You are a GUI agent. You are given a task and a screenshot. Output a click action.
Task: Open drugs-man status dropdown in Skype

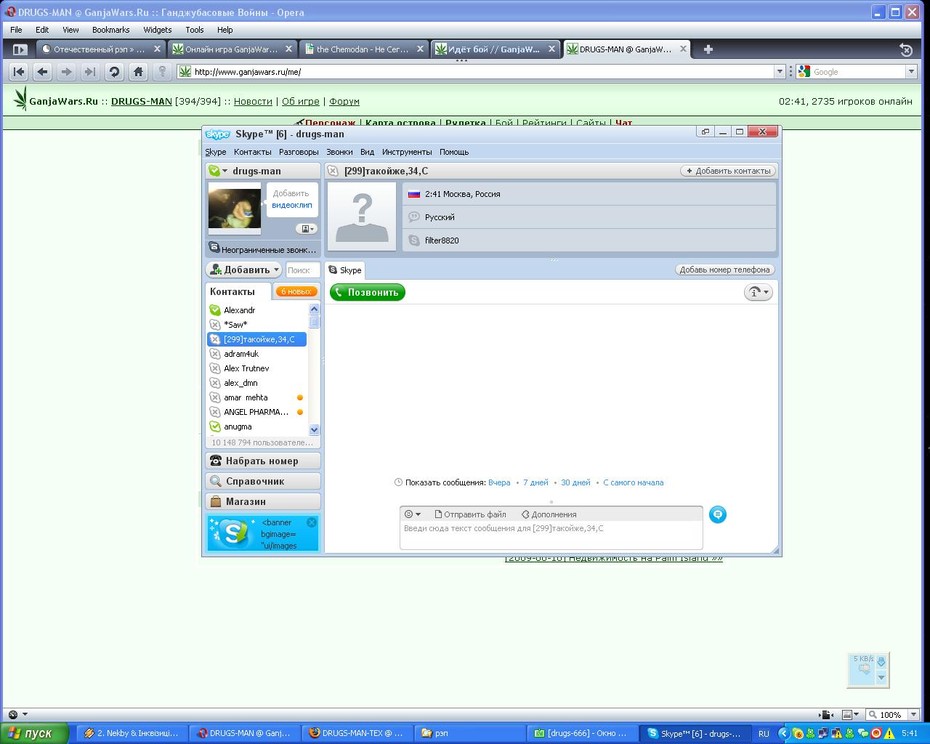(x=218, y=171)
